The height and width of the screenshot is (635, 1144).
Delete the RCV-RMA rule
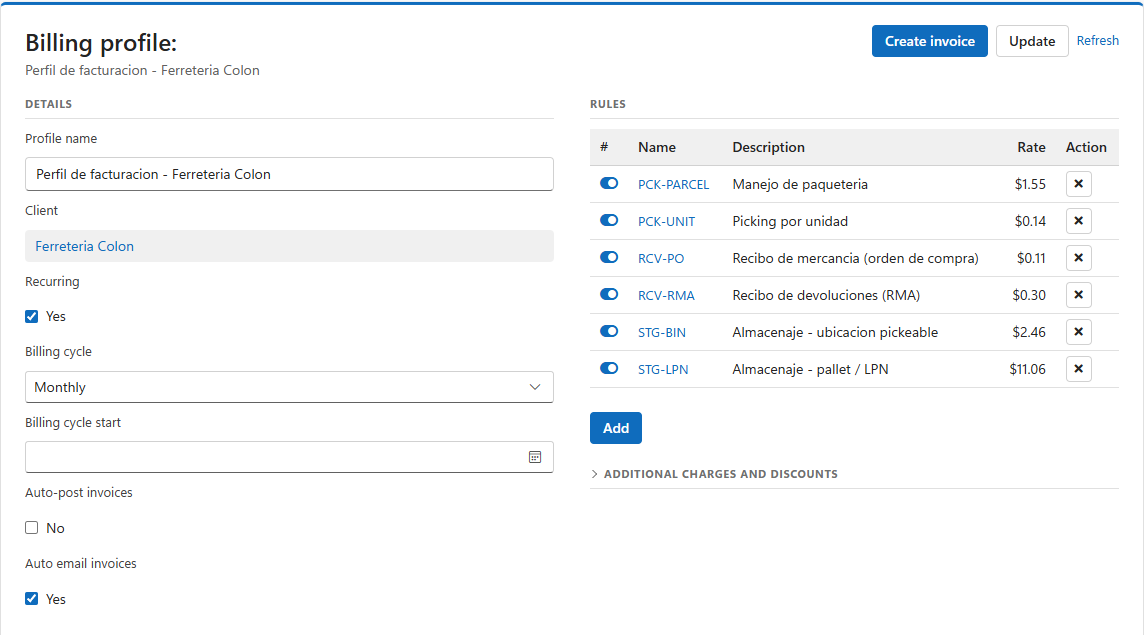(1078, 295)
